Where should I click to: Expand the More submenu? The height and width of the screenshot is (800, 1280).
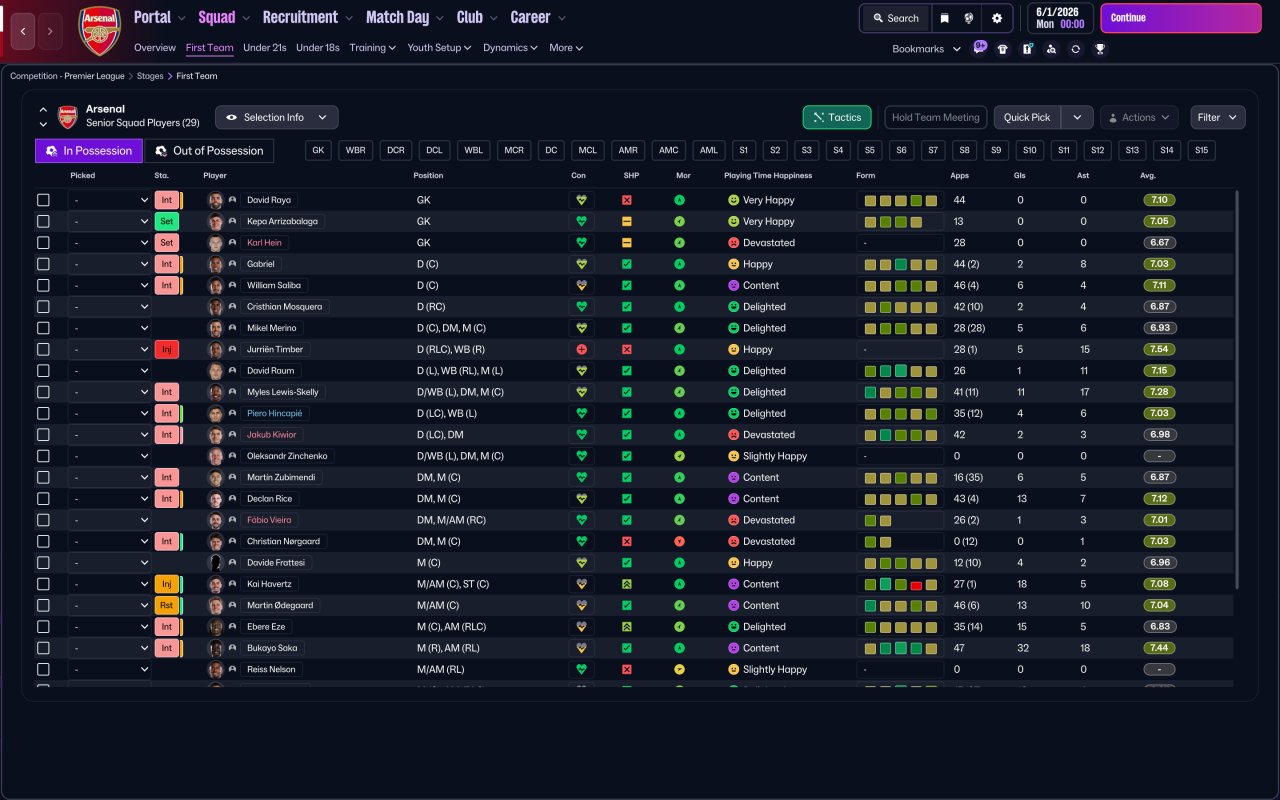coord(565,48)
